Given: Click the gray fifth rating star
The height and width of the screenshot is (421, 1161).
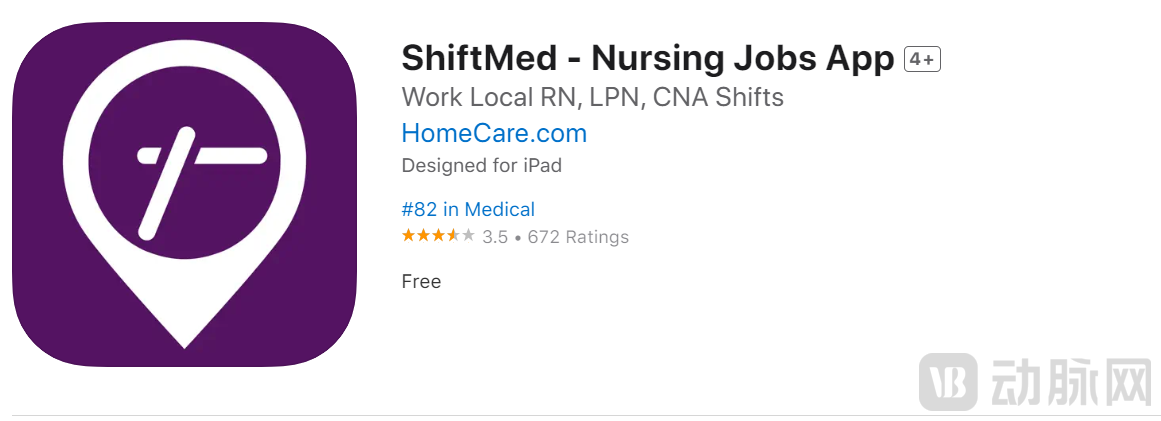Looking at the screenshot, I should coord(468,236).
